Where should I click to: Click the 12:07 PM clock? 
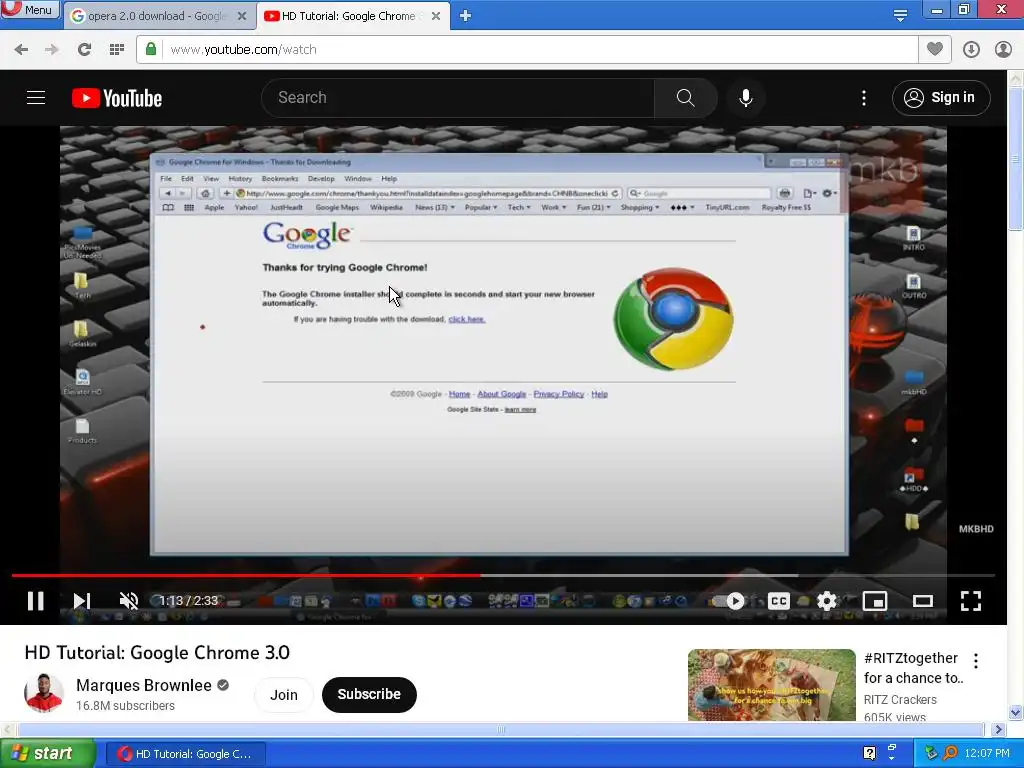987,754
